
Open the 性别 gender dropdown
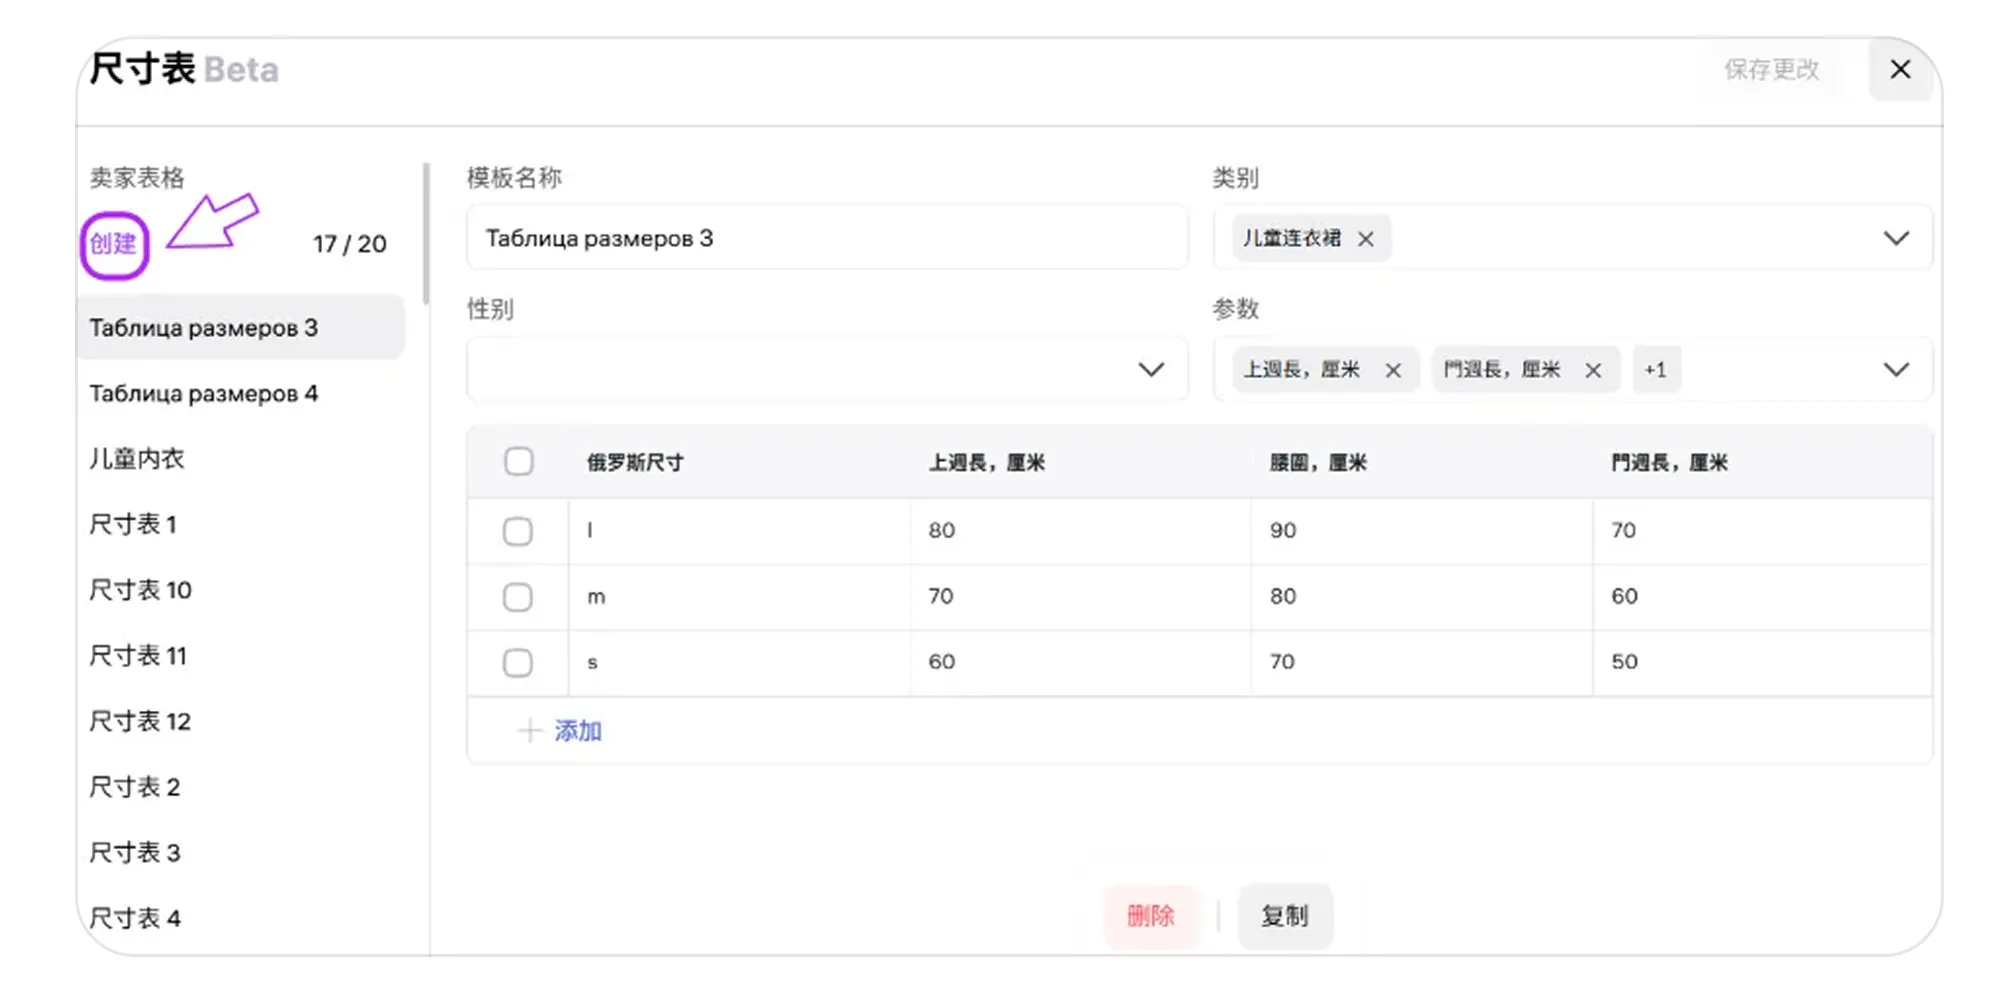(1150, 370)
